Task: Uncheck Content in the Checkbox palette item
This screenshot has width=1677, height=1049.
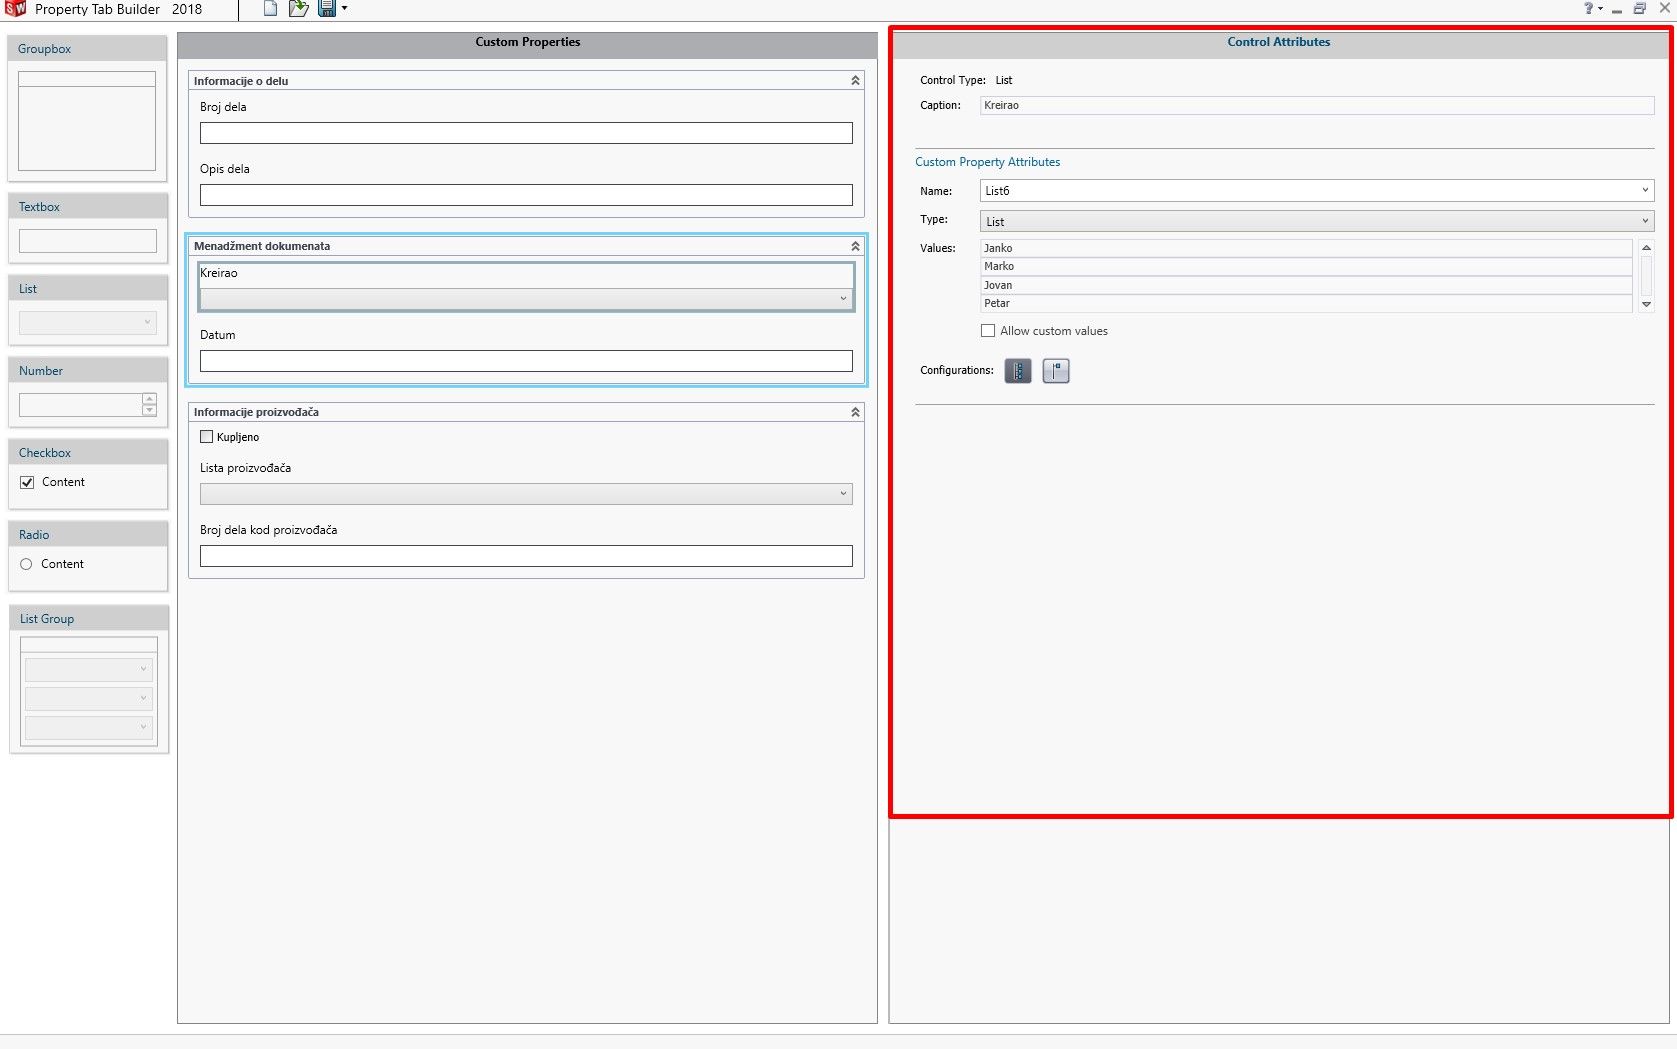Action: coord(26,482)
